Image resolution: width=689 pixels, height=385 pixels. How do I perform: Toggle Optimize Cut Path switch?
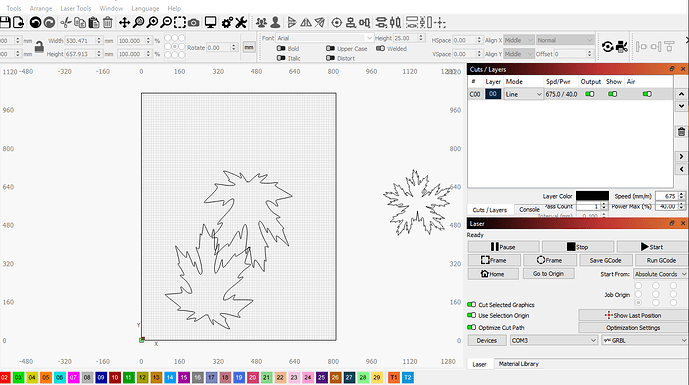click(471, 327)
